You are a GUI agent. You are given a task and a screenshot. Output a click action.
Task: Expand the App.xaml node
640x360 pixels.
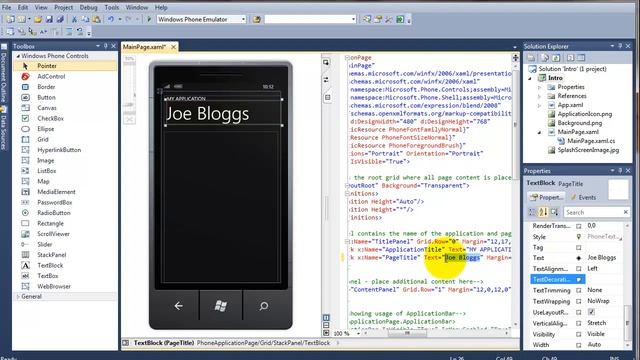[539, 105]
